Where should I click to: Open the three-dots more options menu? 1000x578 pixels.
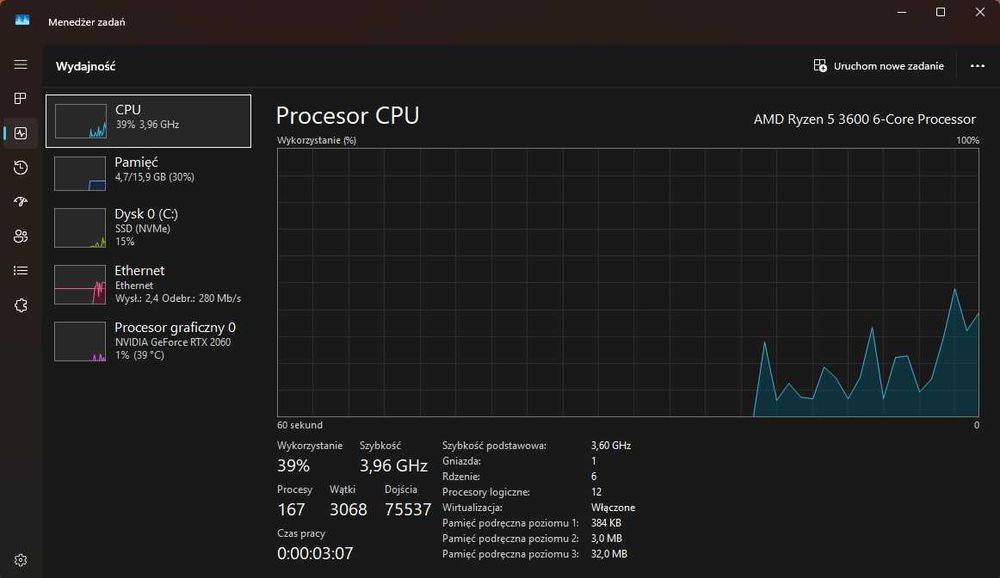pos(977,66)
